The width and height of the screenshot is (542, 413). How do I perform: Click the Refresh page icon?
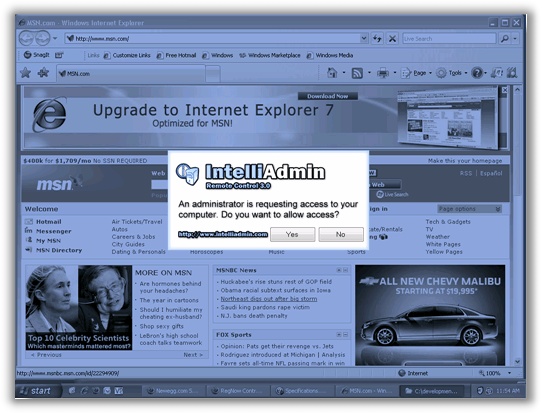[x=377, y=38]
